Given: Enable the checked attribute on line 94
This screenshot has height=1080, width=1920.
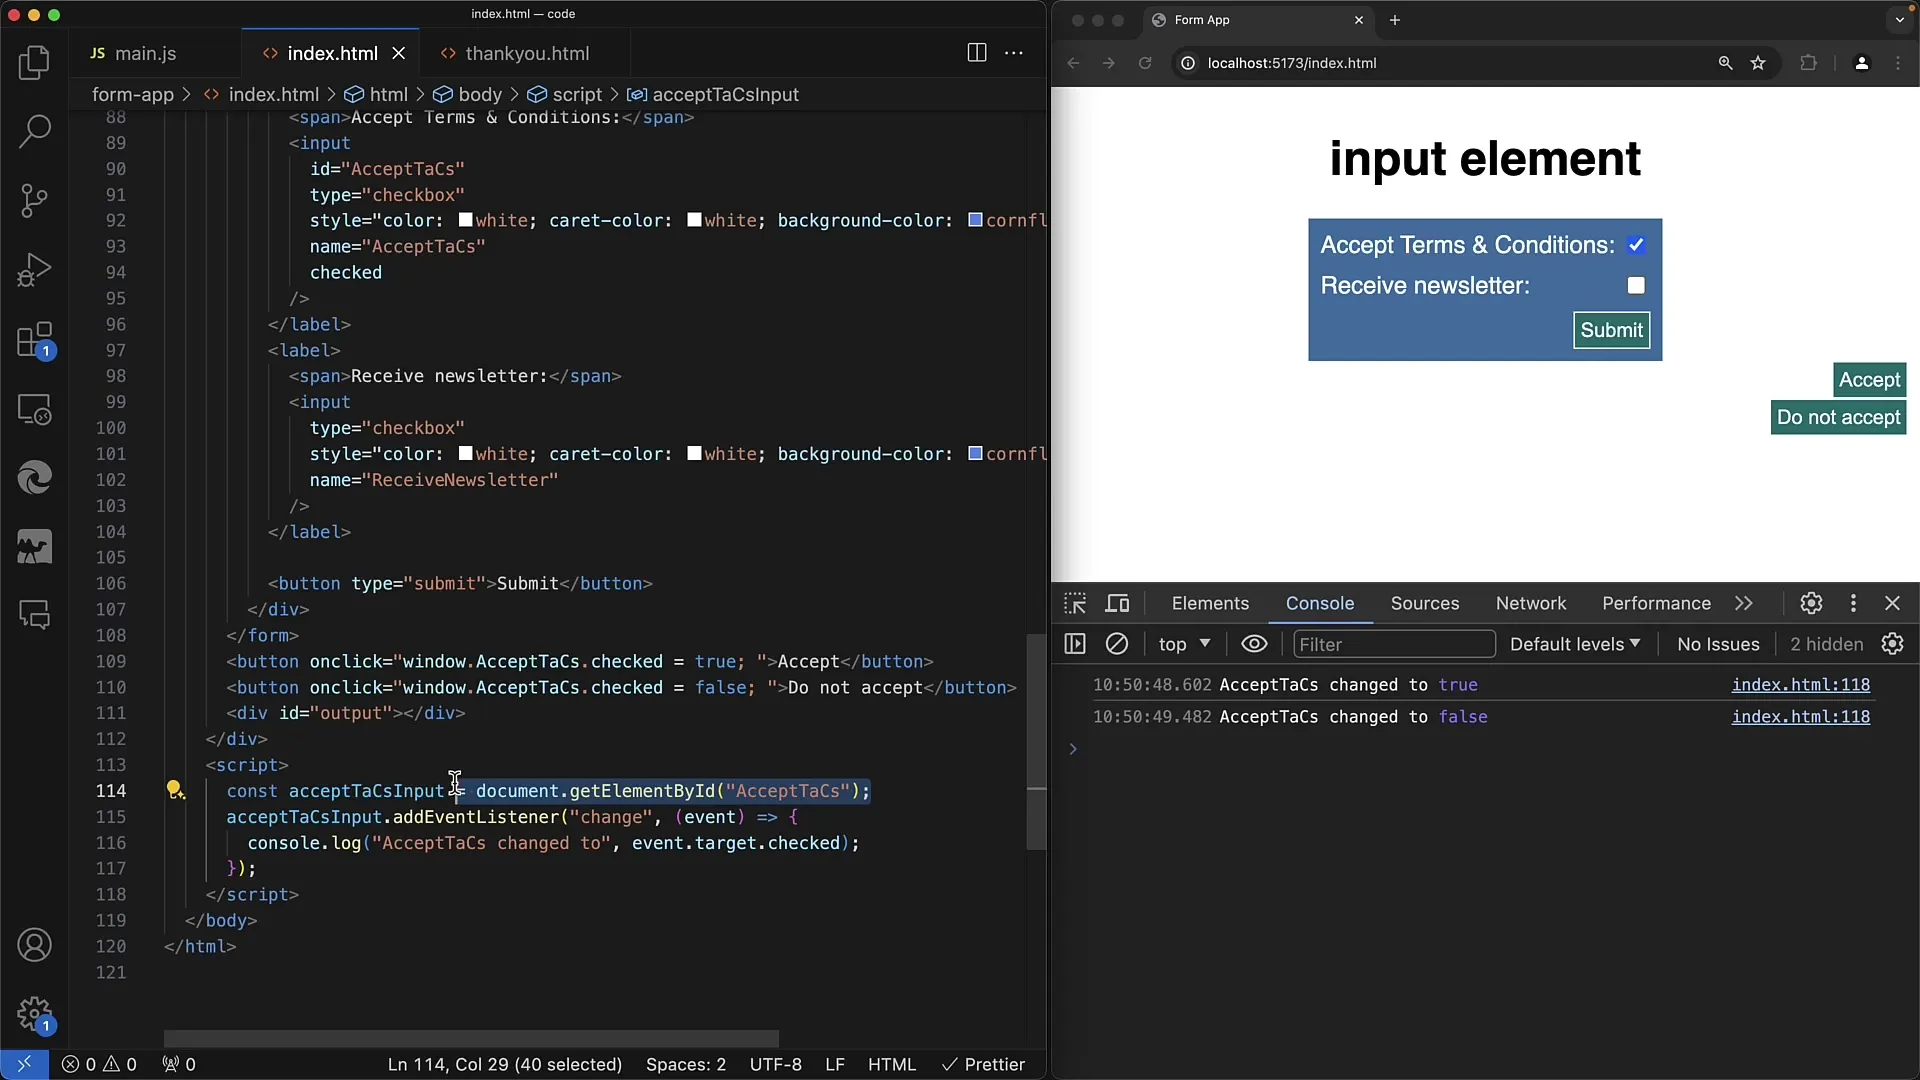Looking at the screenshot, I should [344, 272].
